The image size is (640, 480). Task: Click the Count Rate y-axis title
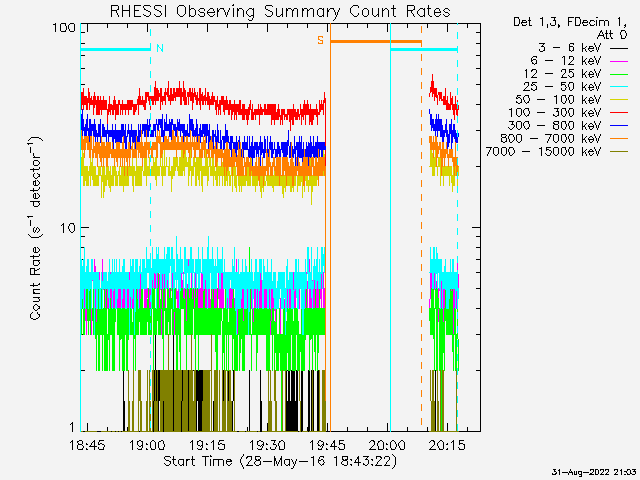tap(36, 229)
